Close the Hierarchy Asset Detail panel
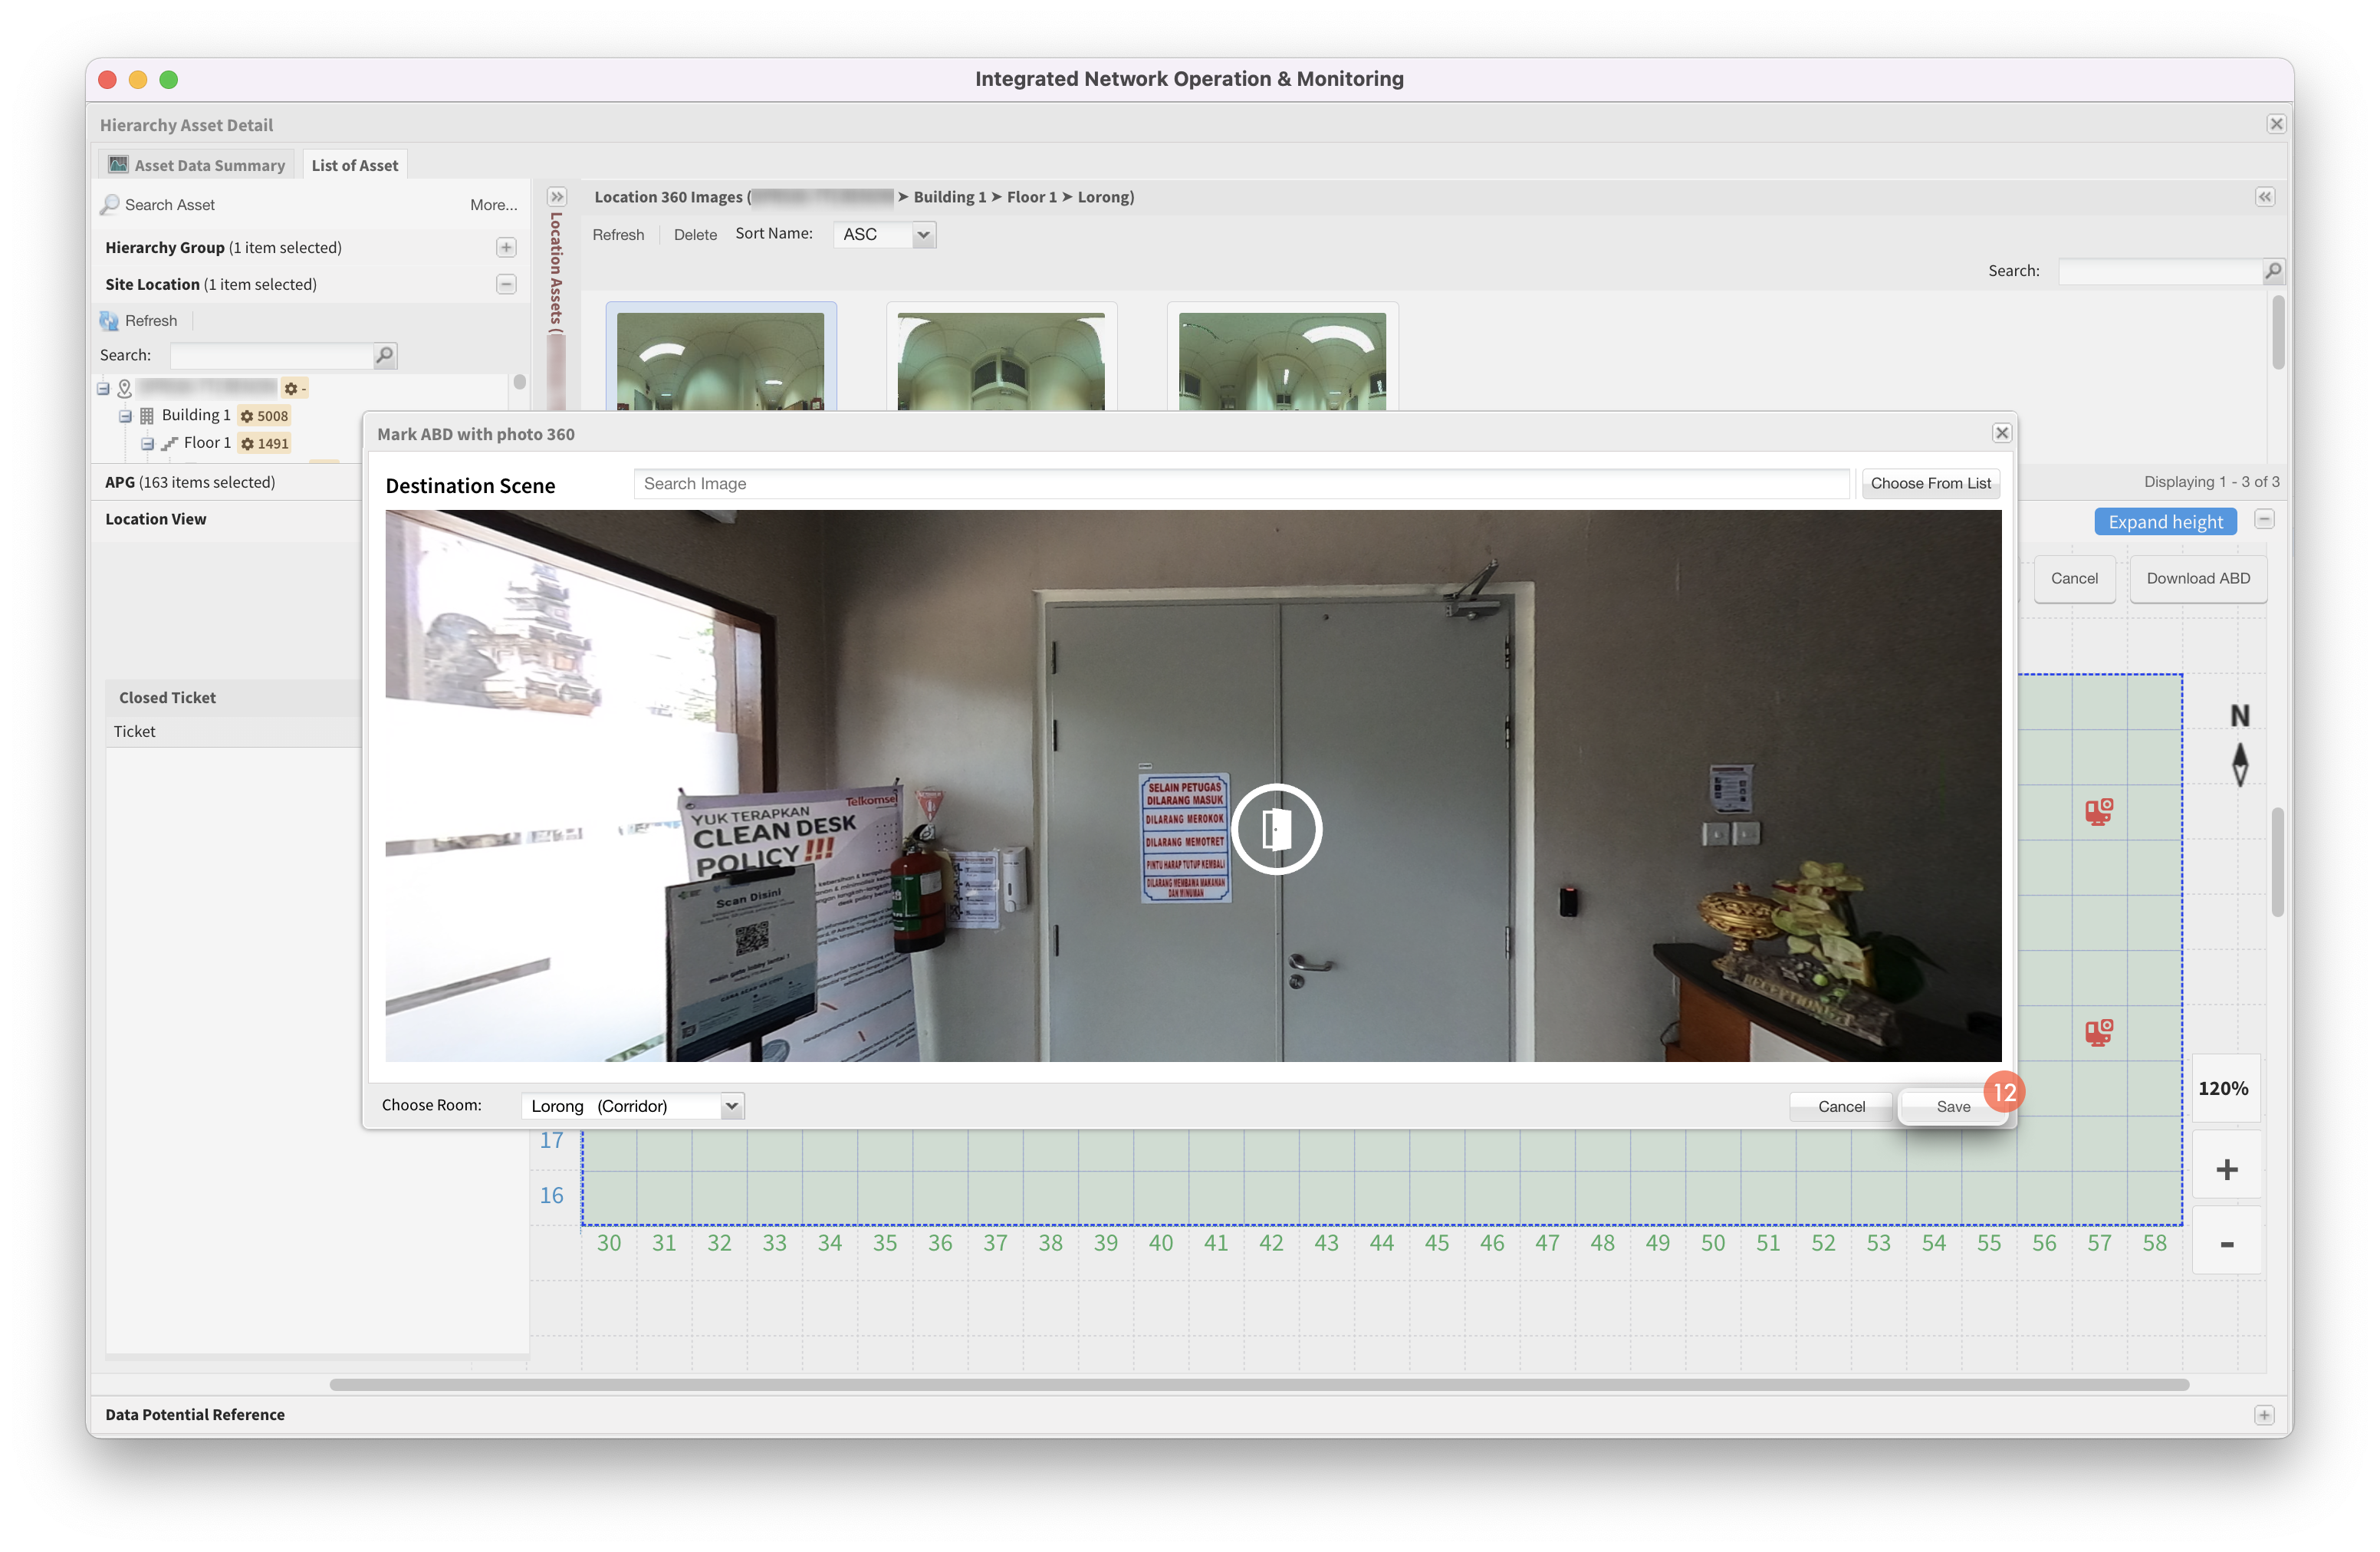The image size is (2380, 1552). point(2276,124)
